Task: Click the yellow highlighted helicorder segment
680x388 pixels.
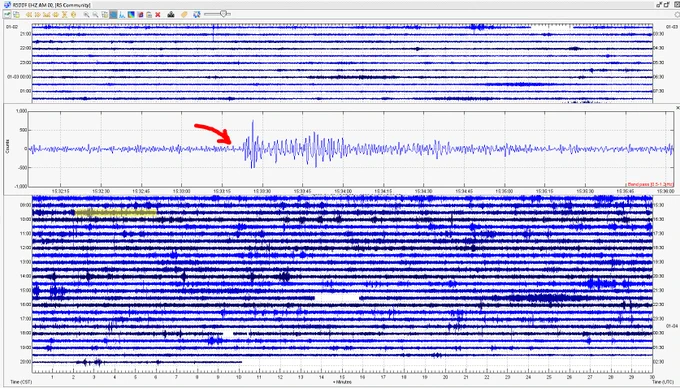Action: coord(116,212)
